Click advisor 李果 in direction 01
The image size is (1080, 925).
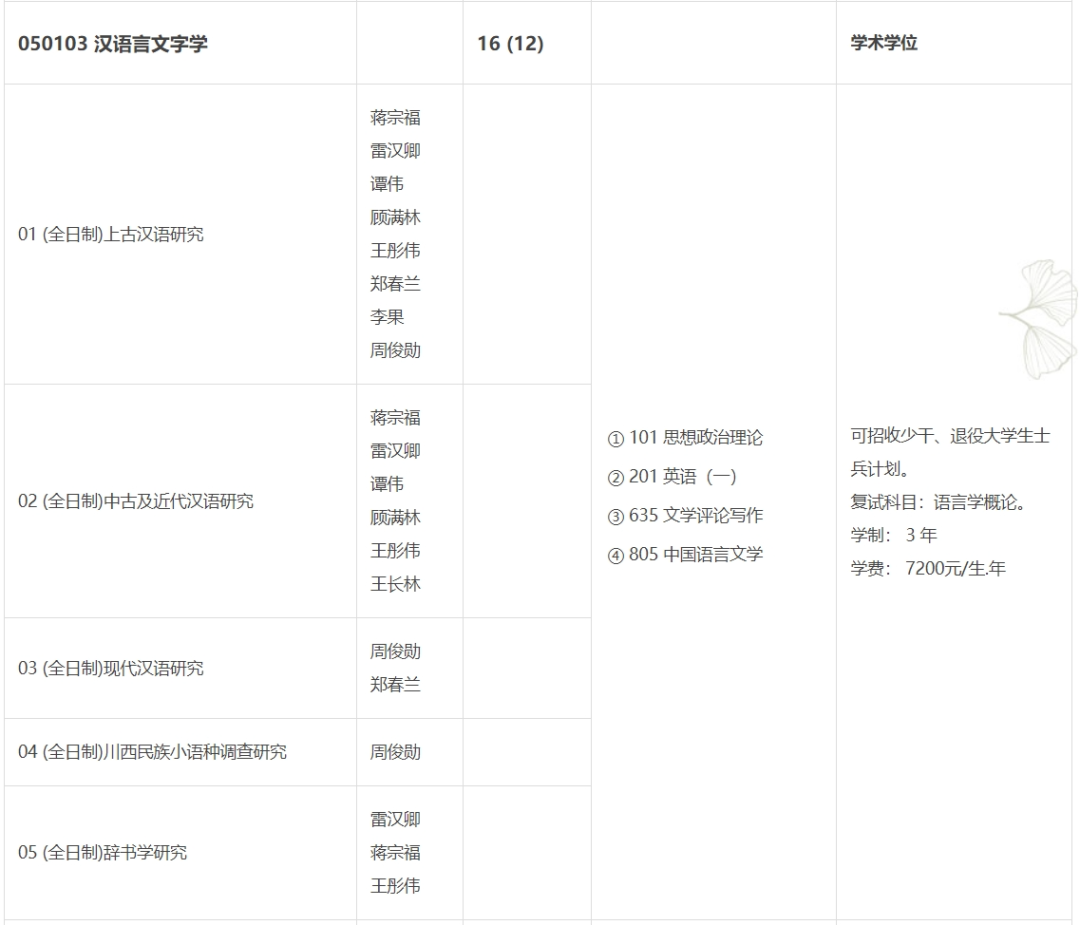(387, 317)
